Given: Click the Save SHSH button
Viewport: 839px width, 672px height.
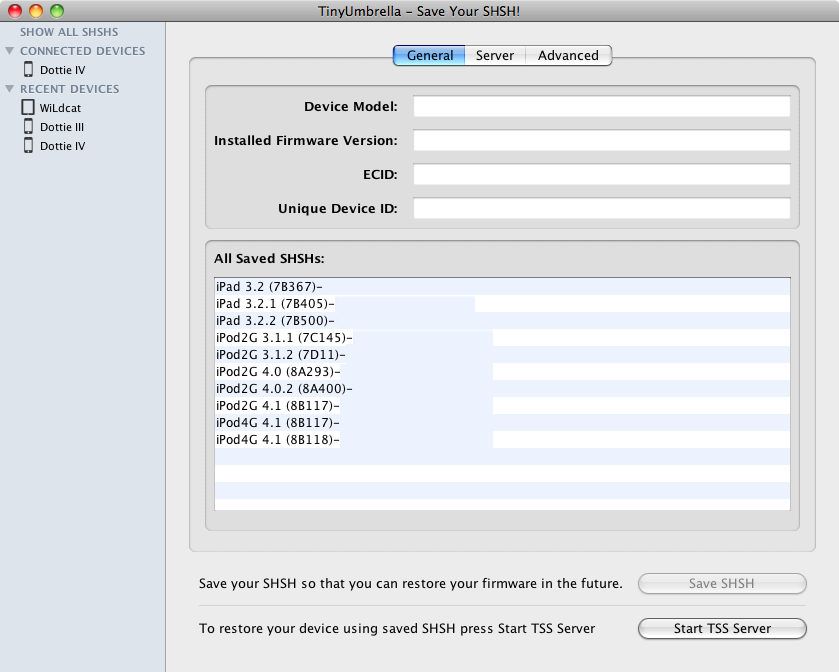Looking at the screenshot, I should point(722,584).
